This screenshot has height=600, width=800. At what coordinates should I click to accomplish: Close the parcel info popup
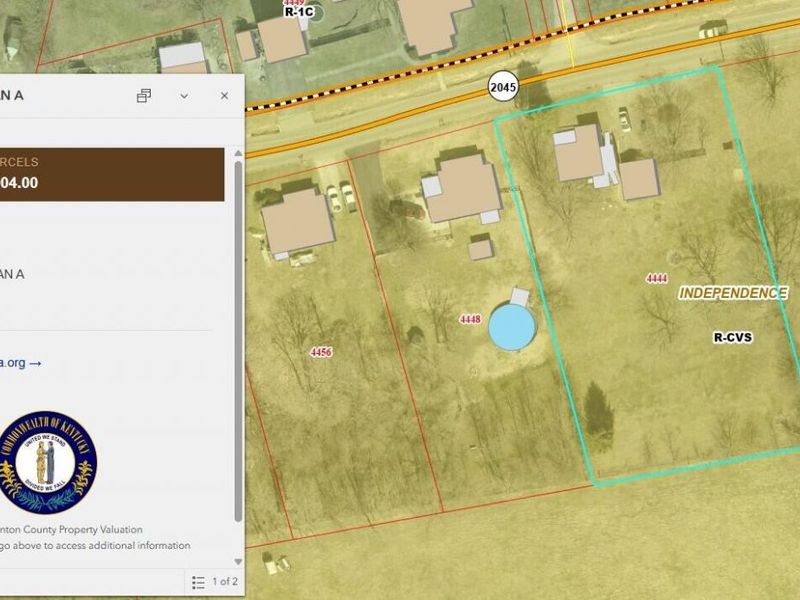(224, 95)
